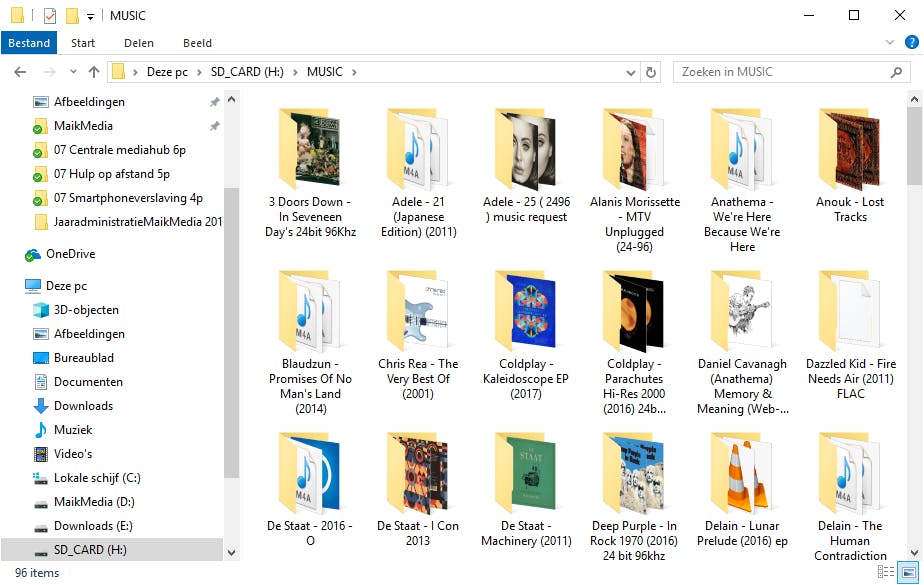
Task: Select 07 Centrale mediahub 6p folder
Action: point(120,150)
